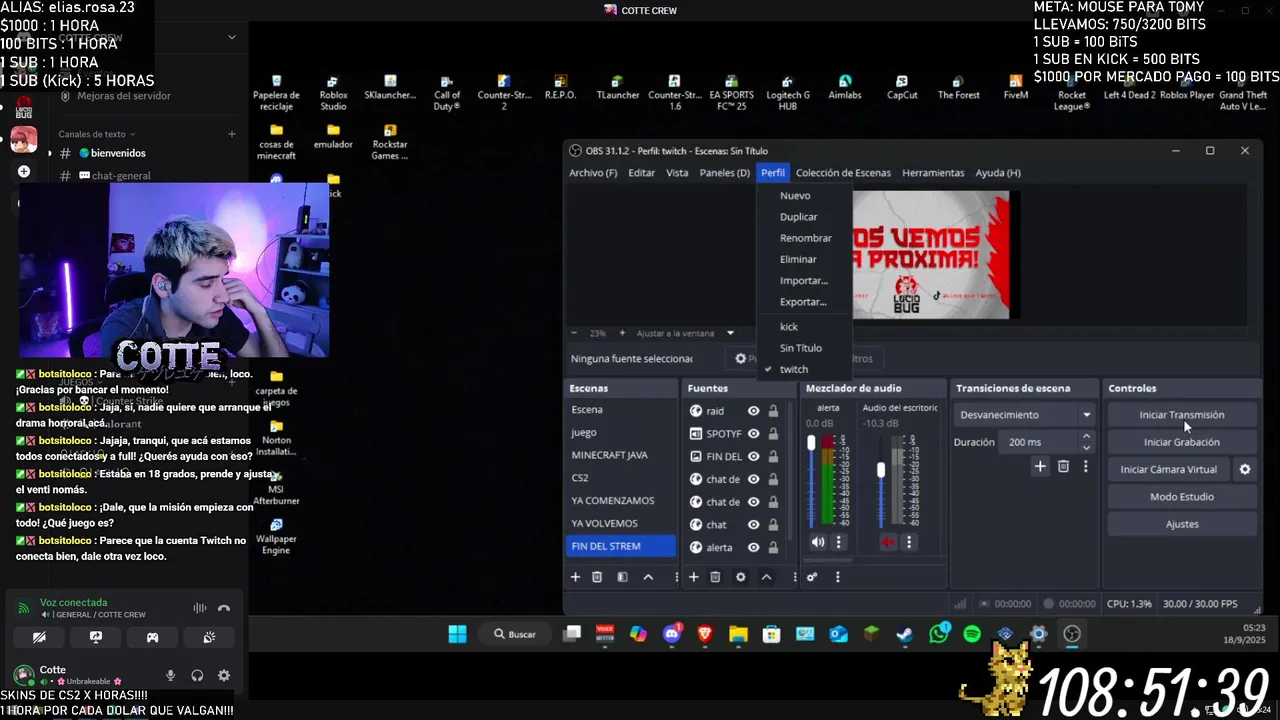This screenshot has width=1280, height=720.
Task: Move the selected scene up with the arrow
Action: pyautogui.click(x=648, y=577)
